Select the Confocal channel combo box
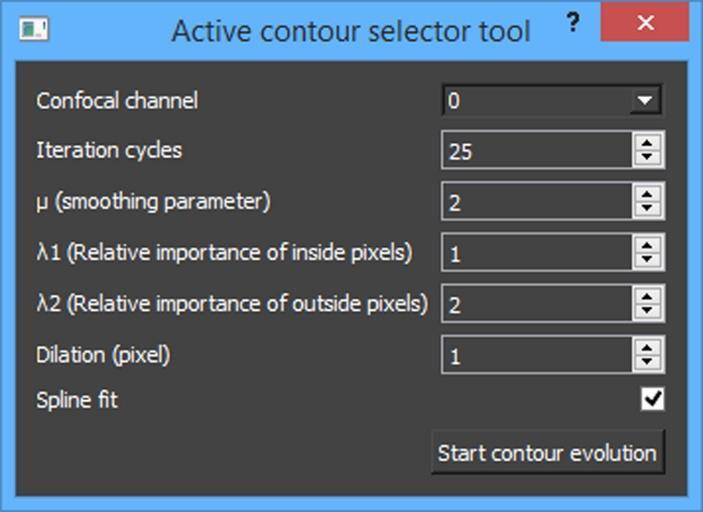The image size is (703, 512). coord(552,100)
